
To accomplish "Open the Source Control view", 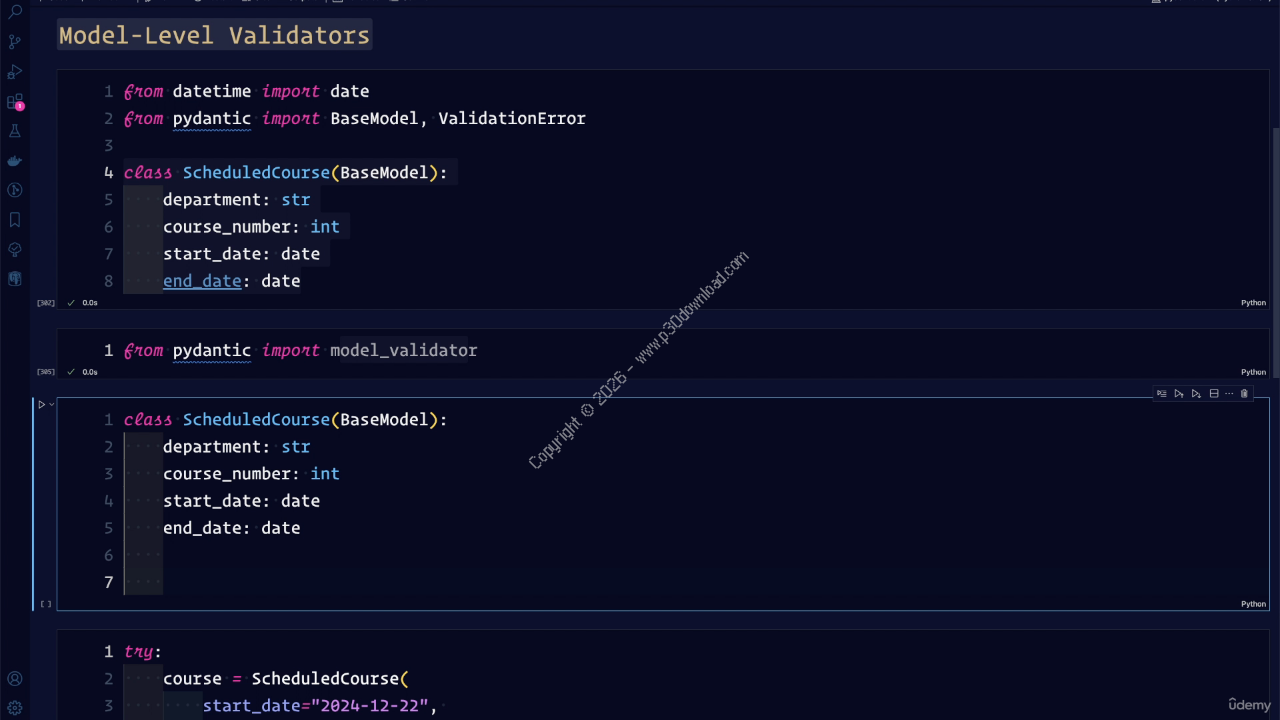I will (x=15, y=42).
